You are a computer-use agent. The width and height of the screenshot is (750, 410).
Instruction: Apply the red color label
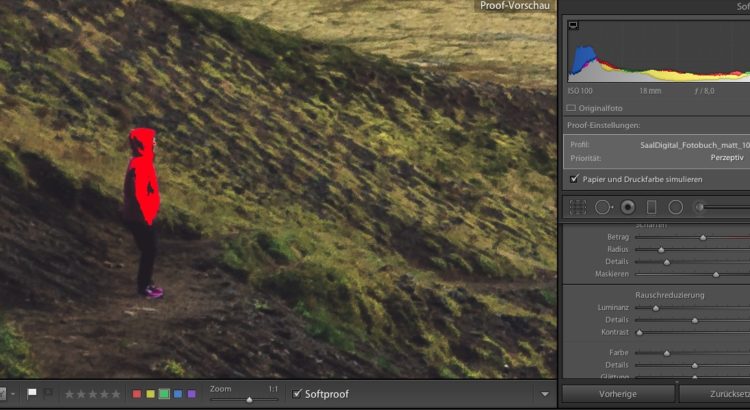(x=137, y=394)
